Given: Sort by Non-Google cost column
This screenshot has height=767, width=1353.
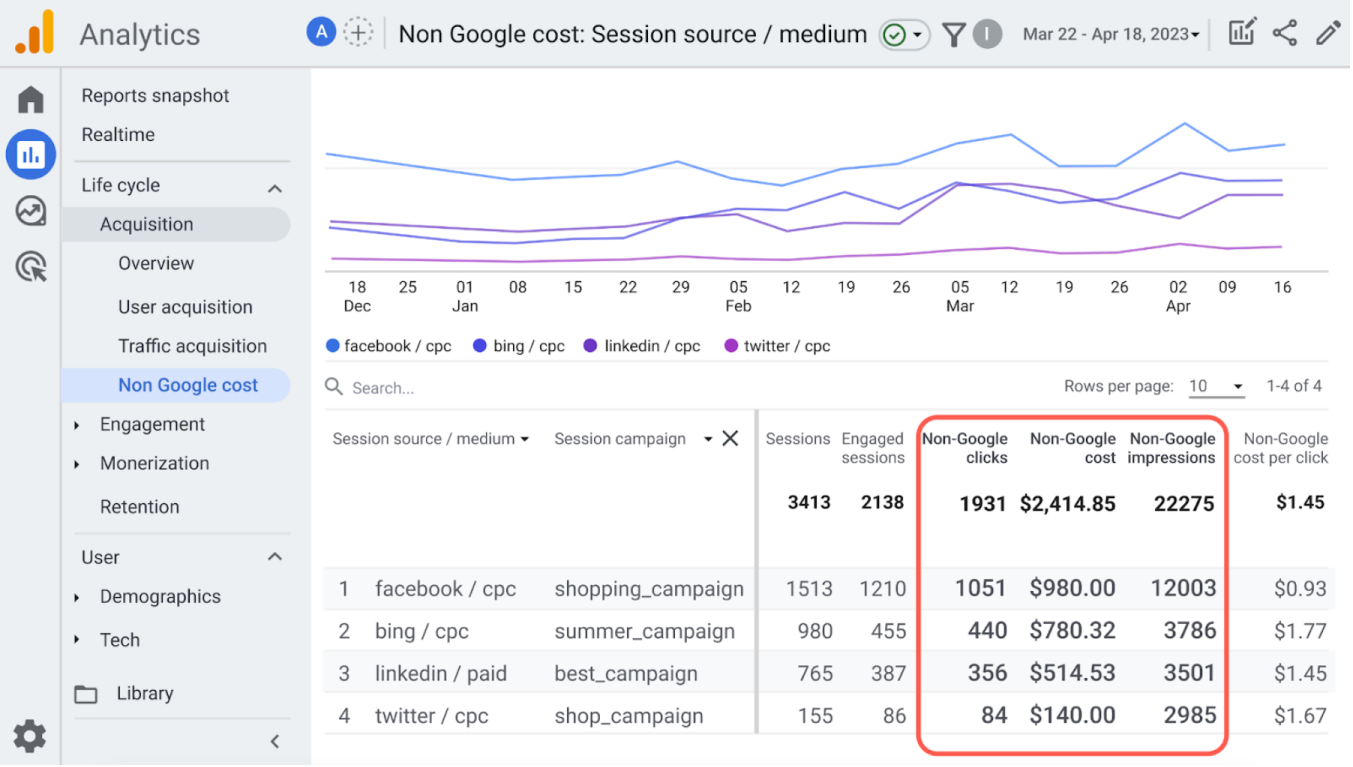Looking at the screenshot, I should [x=1073, y=448].
